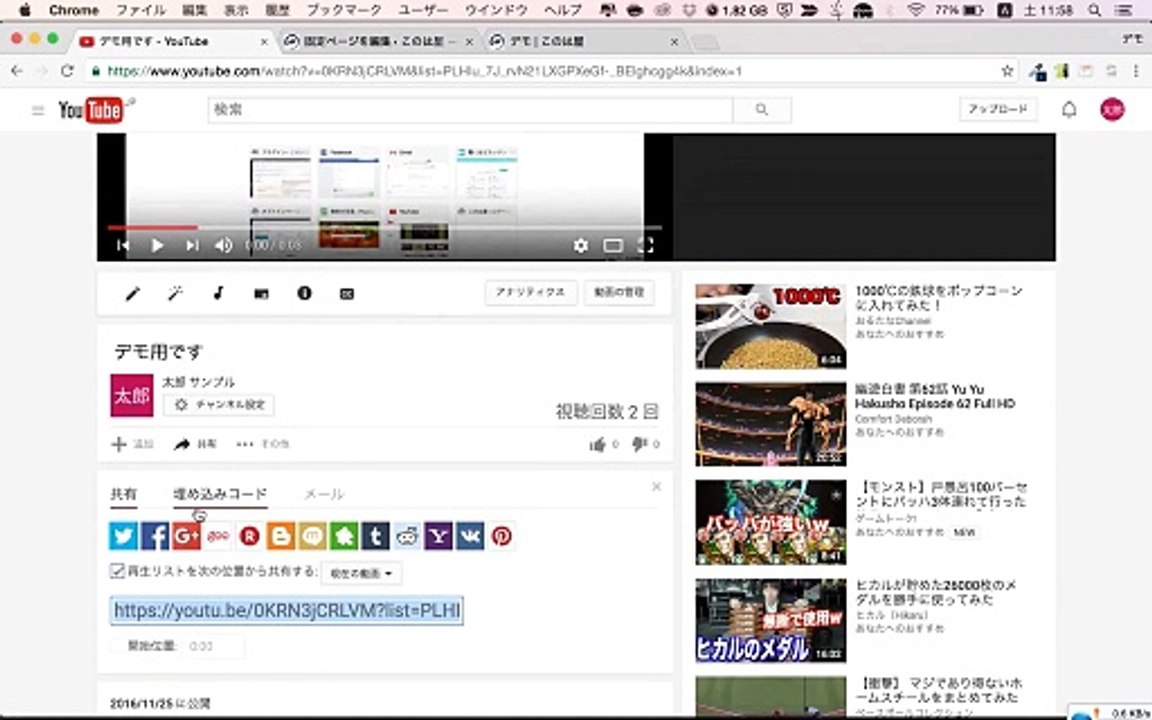The width and height of the screenshot is (1152, 720).
Task: Open the YouTube guide hamburger menu
Action: pos(38,110)
